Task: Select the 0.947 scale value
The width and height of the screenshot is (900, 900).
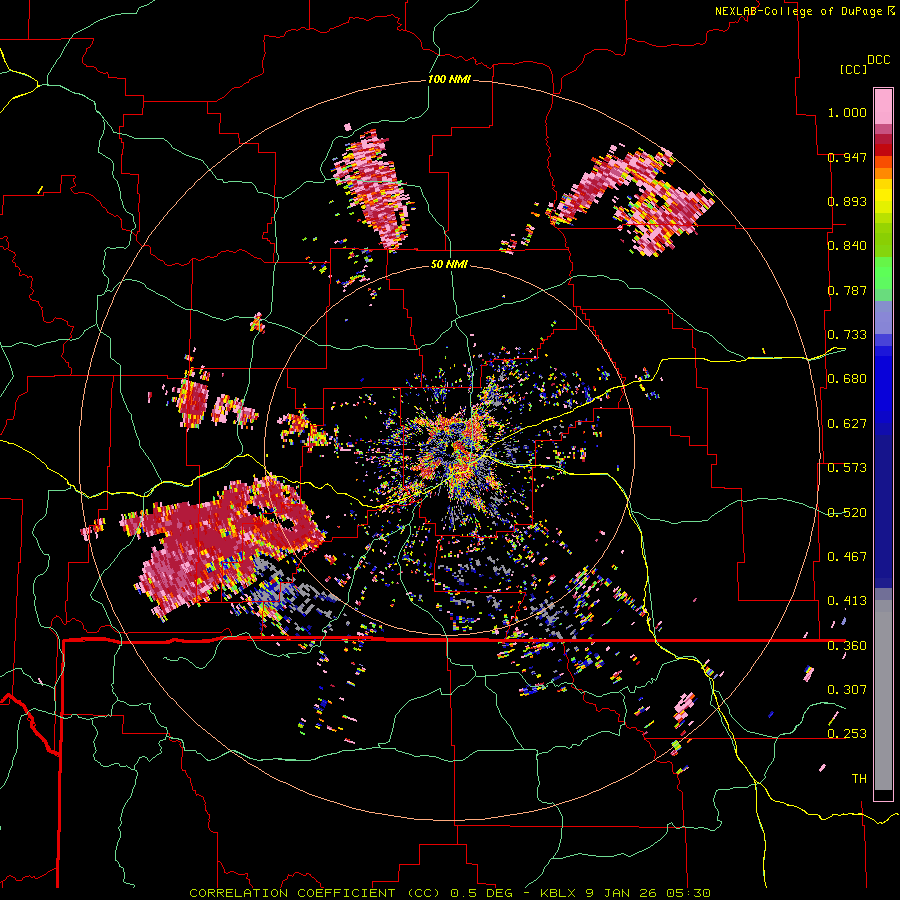Action: pos(847,157)
